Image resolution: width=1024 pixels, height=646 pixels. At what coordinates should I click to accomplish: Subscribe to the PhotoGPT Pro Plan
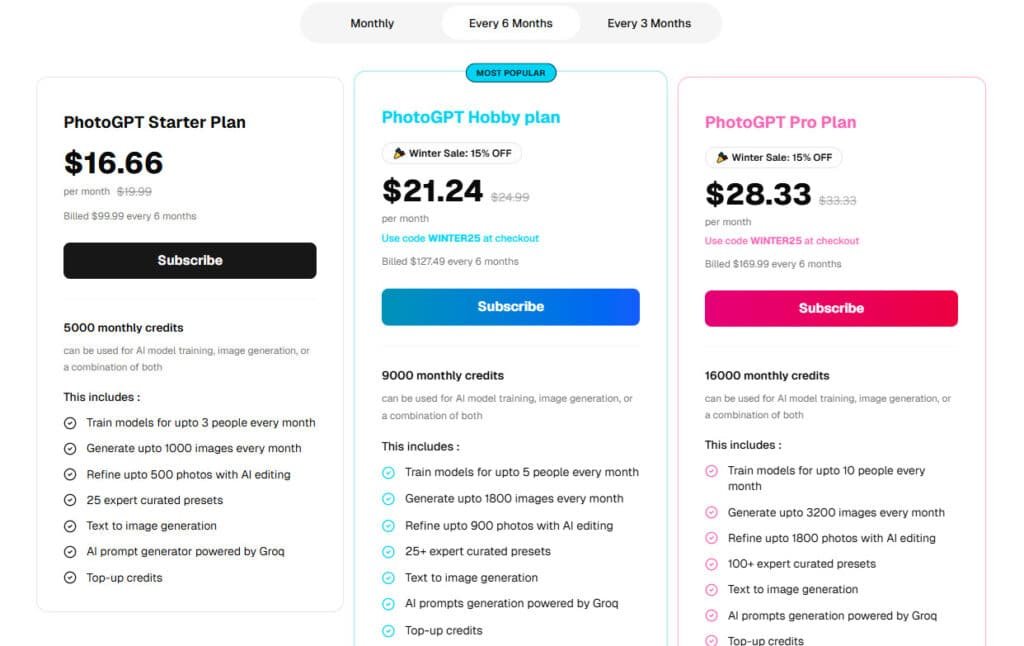click(831, 308)
